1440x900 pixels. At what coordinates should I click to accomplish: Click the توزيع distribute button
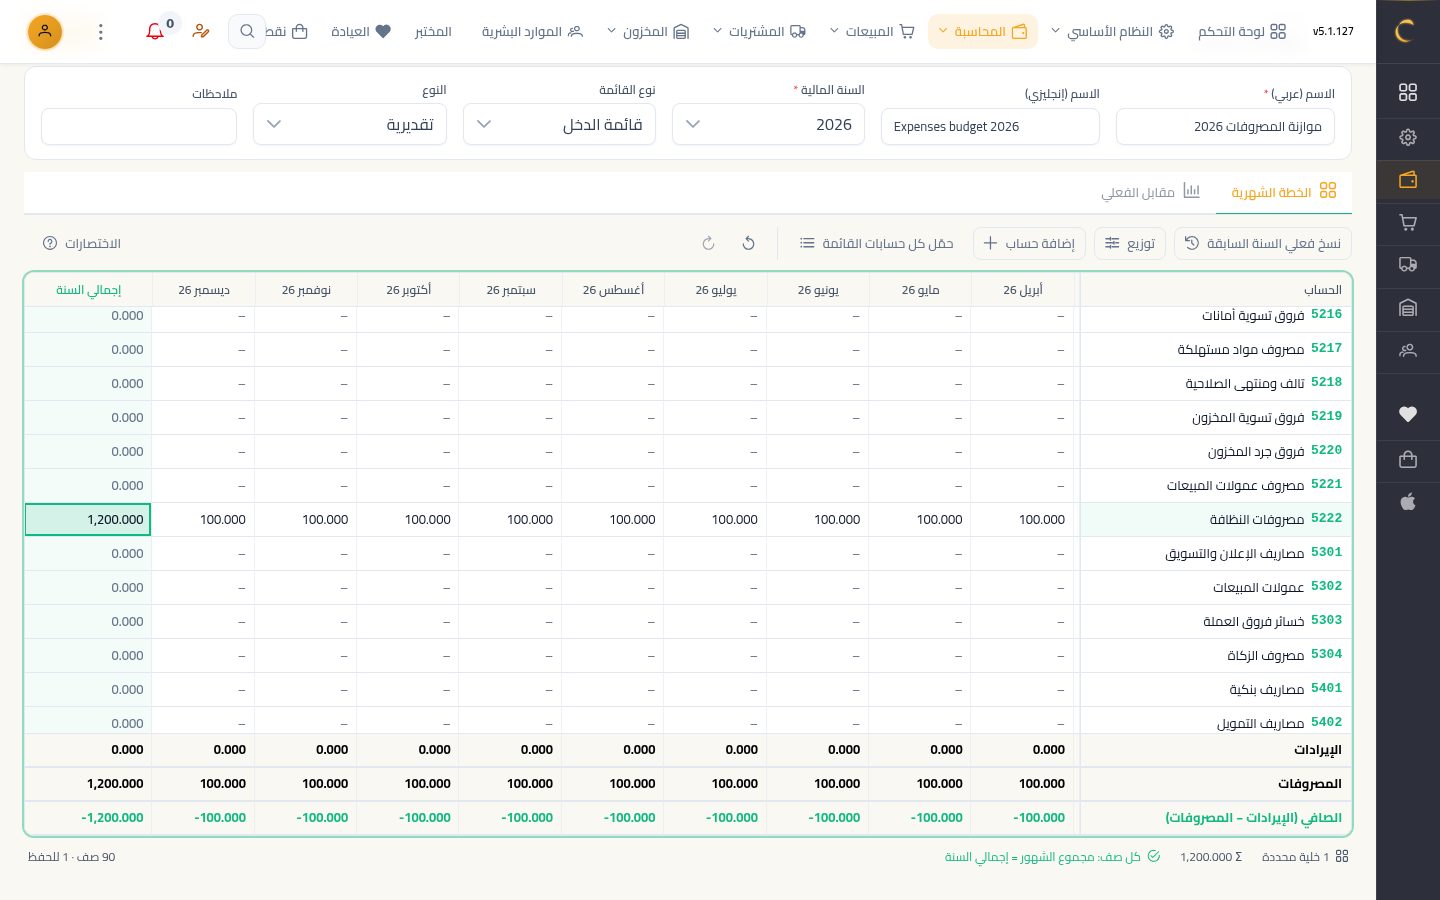1130,243
